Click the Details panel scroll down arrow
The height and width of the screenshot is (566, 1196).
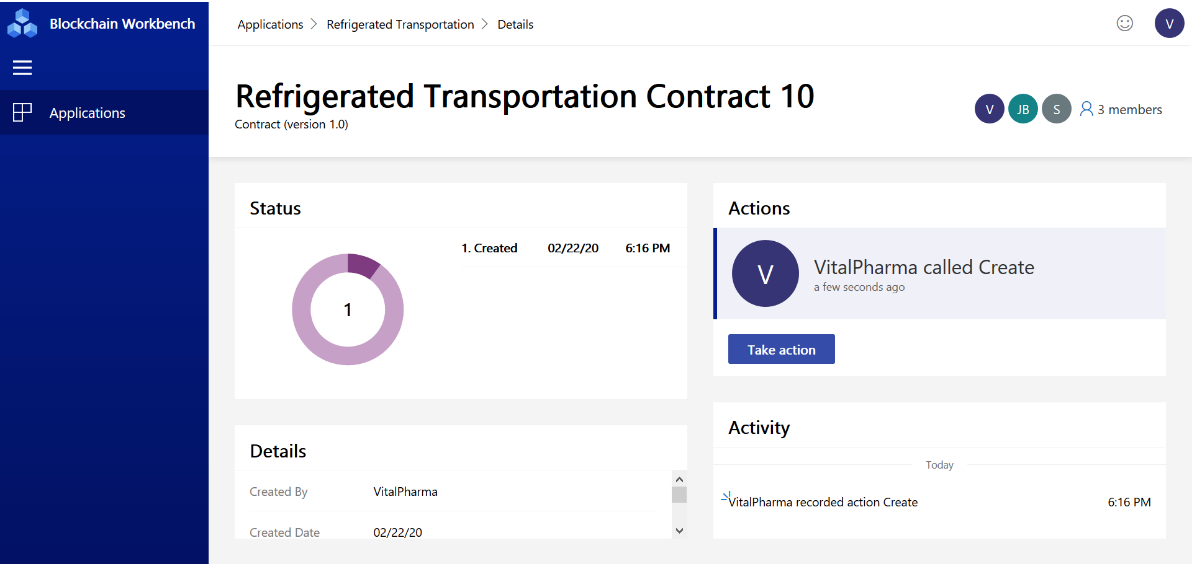coord(679,531)
